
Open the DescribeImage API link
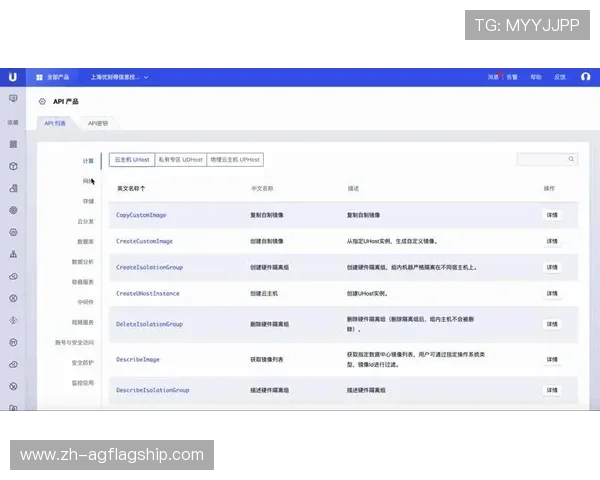(137, 359)
